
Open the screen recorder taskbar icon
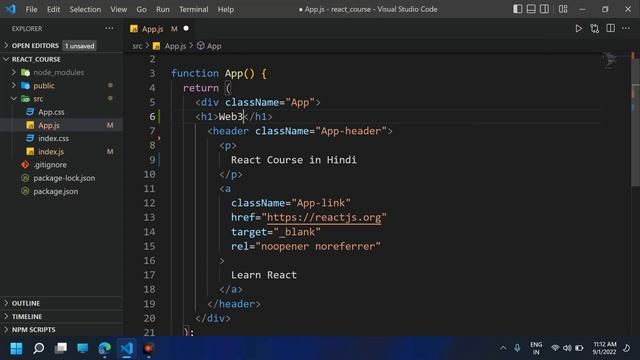(x=149, y=349)
